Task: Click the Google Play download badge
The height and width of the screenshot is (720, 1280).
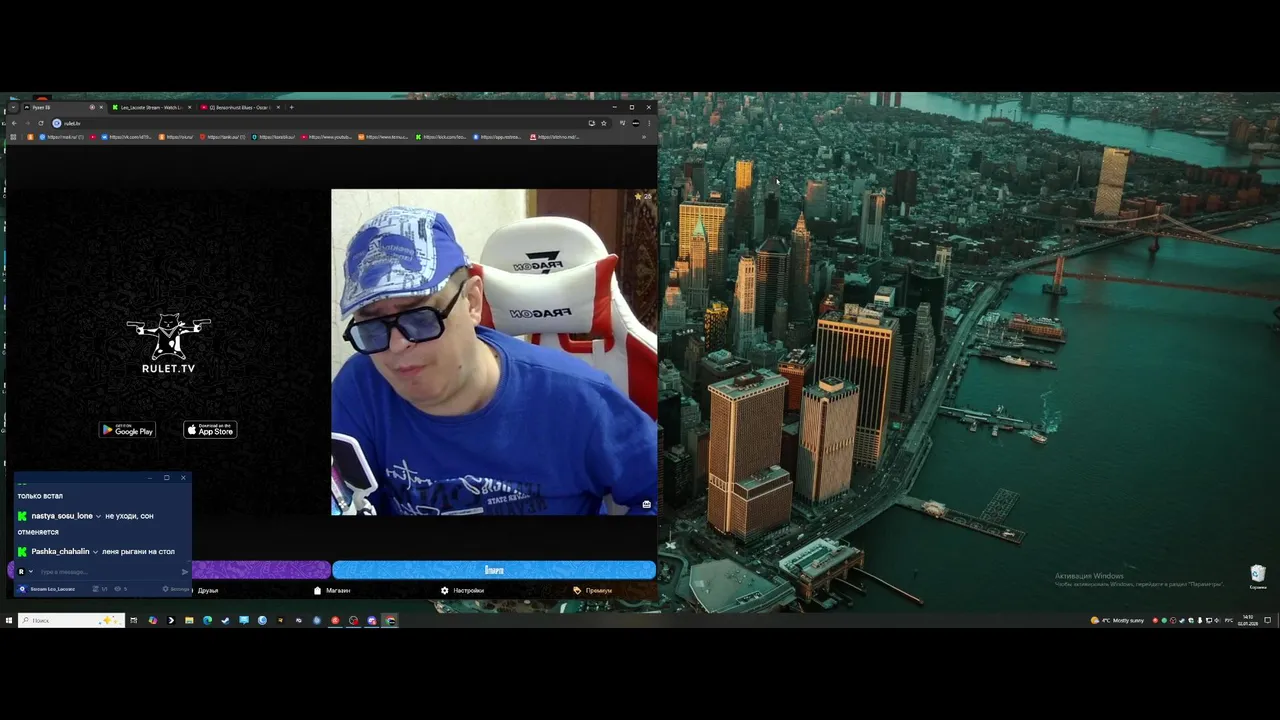Action: [127, 430]
